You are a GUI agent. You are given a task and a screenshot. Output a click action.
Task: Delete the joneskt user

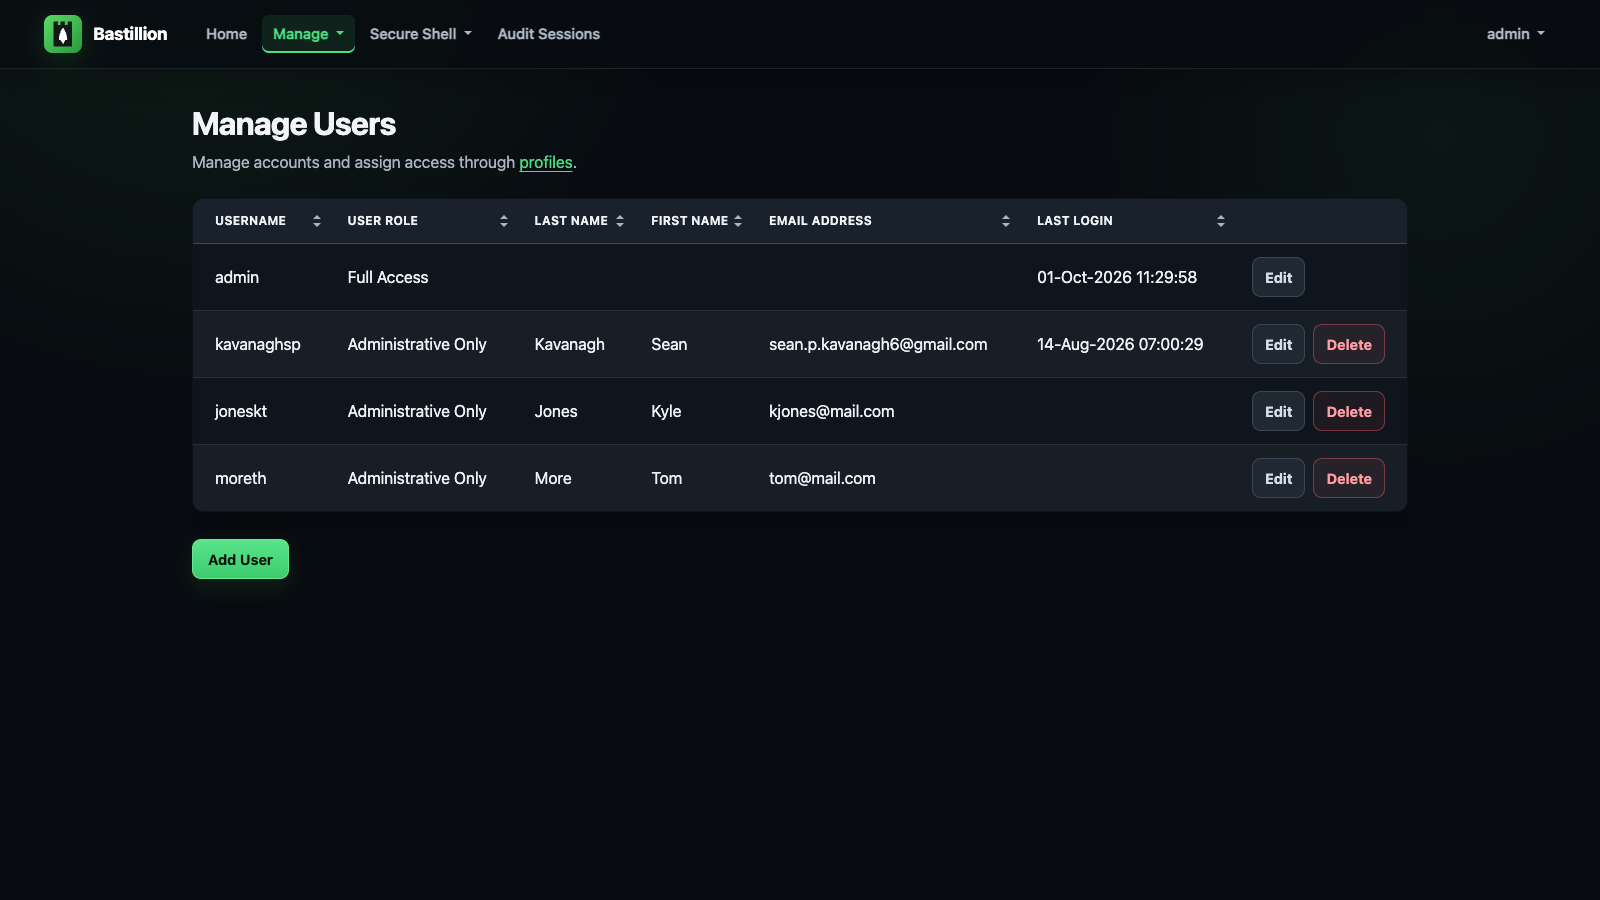(x=1349, y=411)
